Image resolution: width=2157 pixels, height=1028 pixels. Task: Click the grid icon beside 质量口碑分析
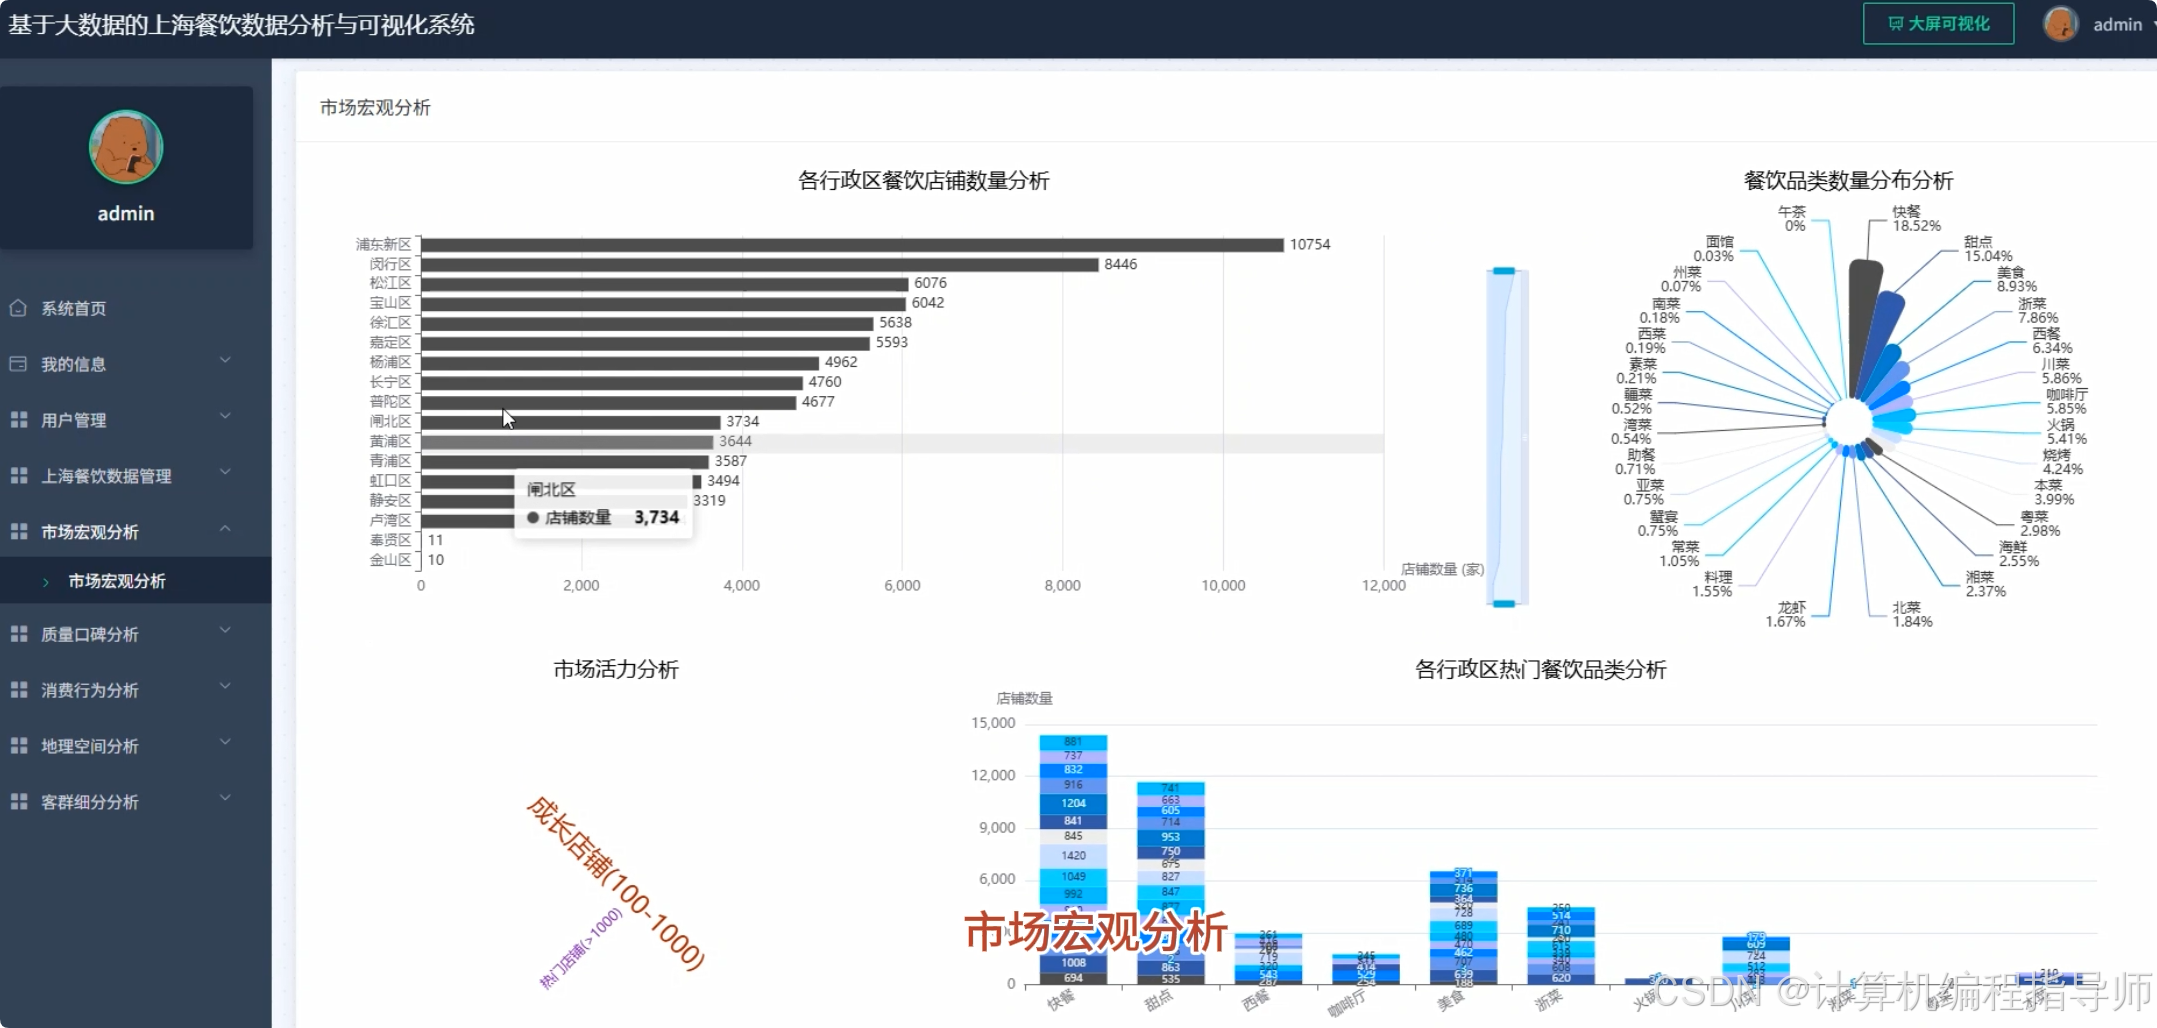click(x=18, y=634)
